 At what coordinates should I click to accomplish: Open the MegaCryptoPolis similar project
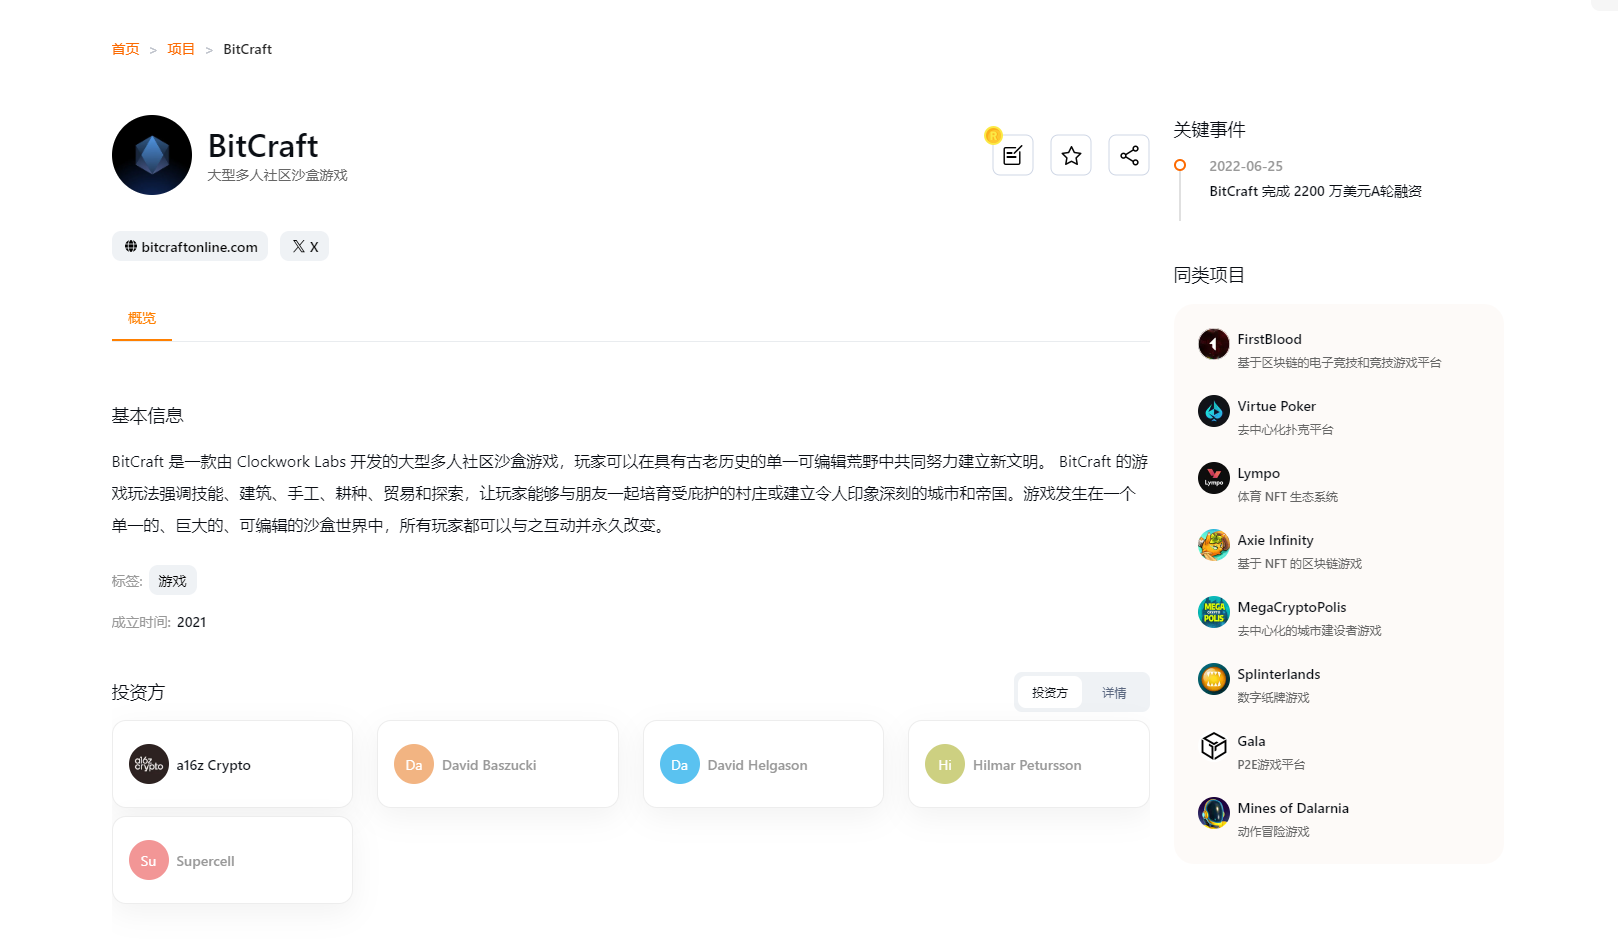(1291, 607)
